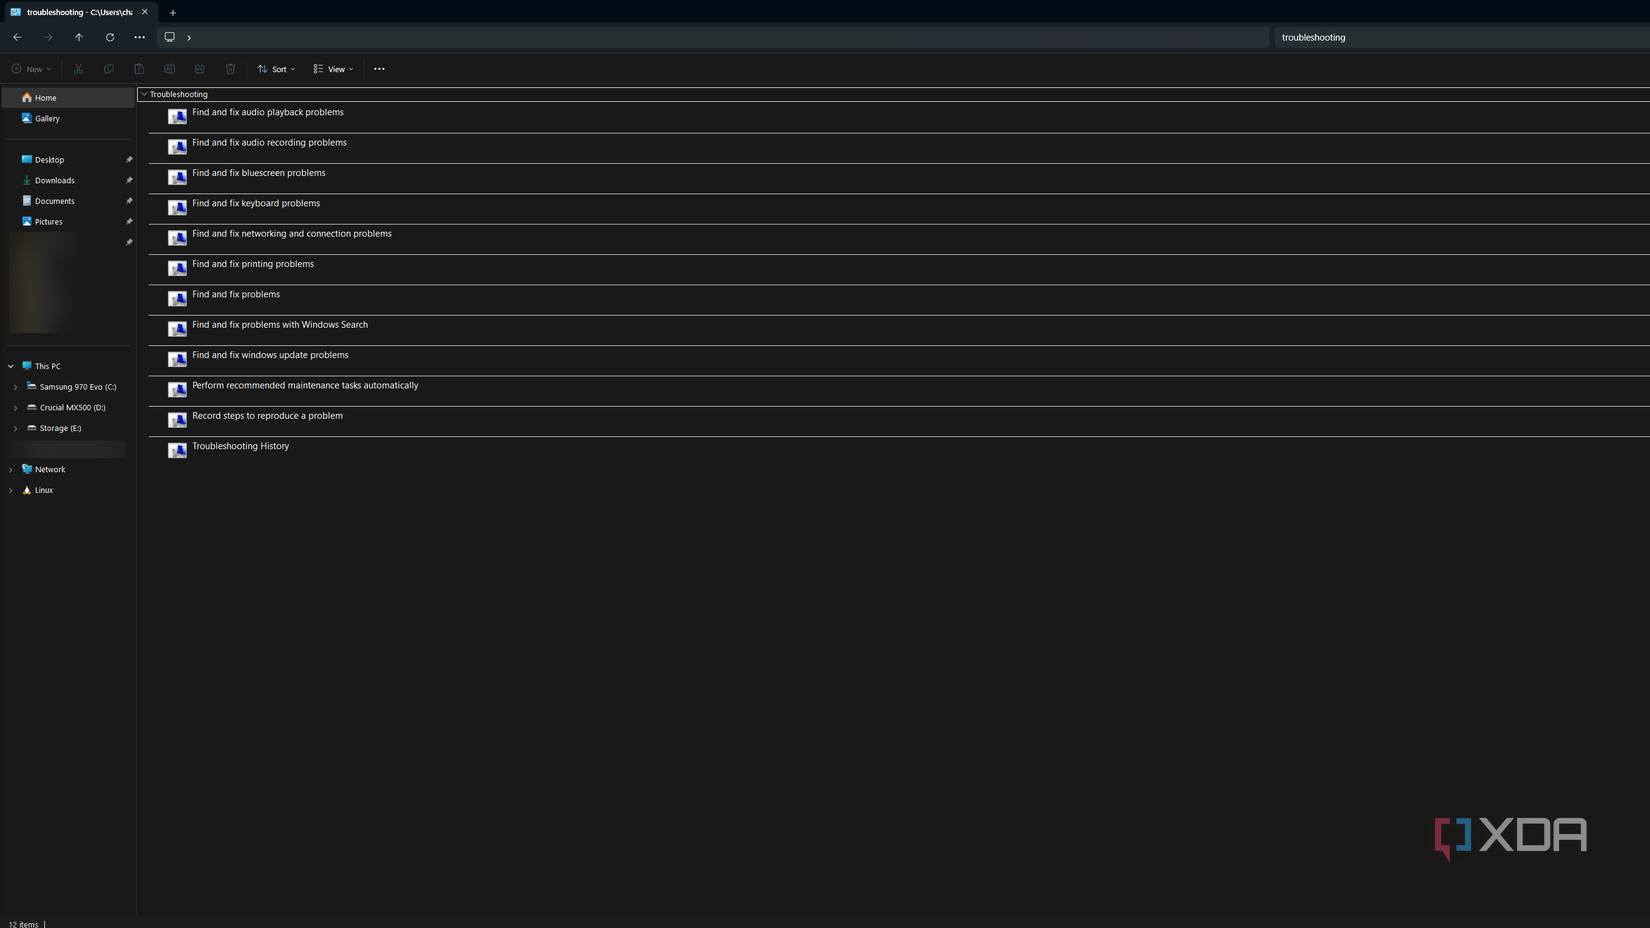
Task: Refresh the current folder view
Action: (x=110, y=37)
